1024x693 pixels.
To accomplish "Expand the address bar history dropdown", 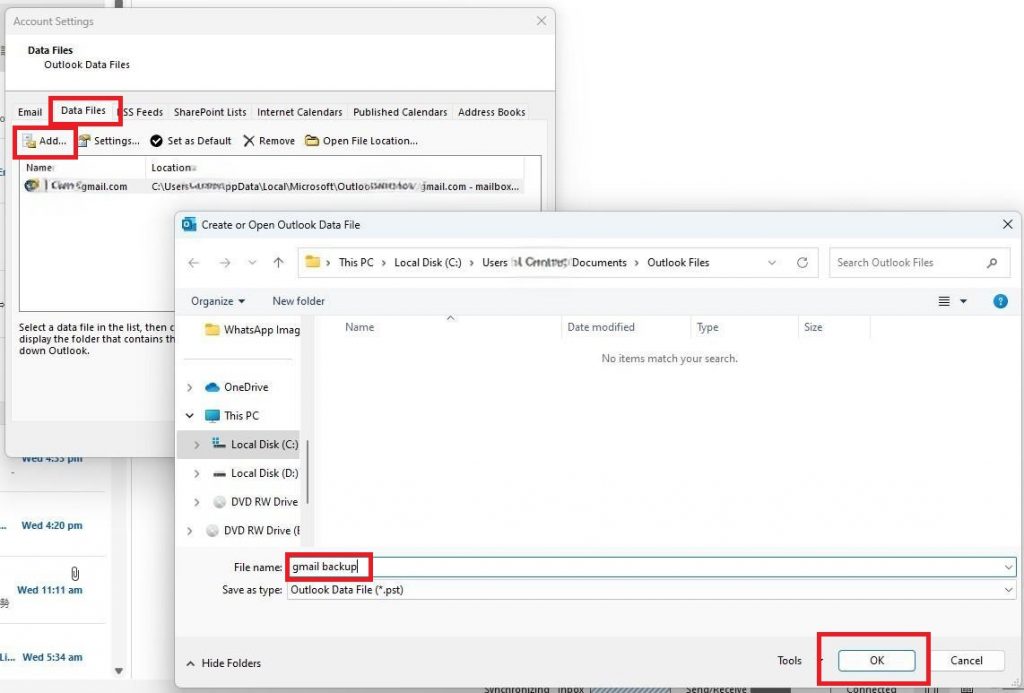I will (772, 263).
